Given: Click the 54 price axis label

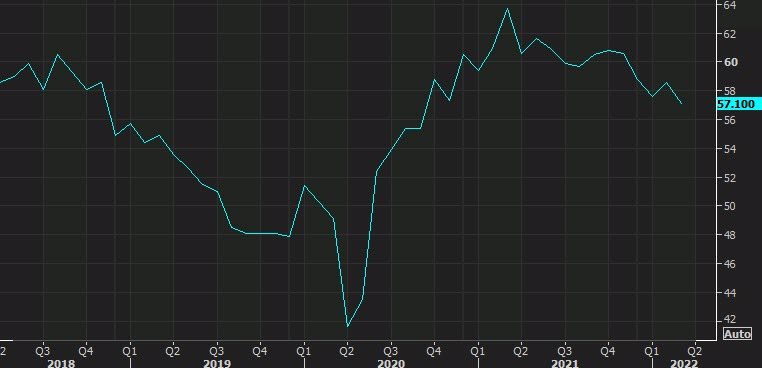Looking at the screenshot, I should click(x=730, y=149).
